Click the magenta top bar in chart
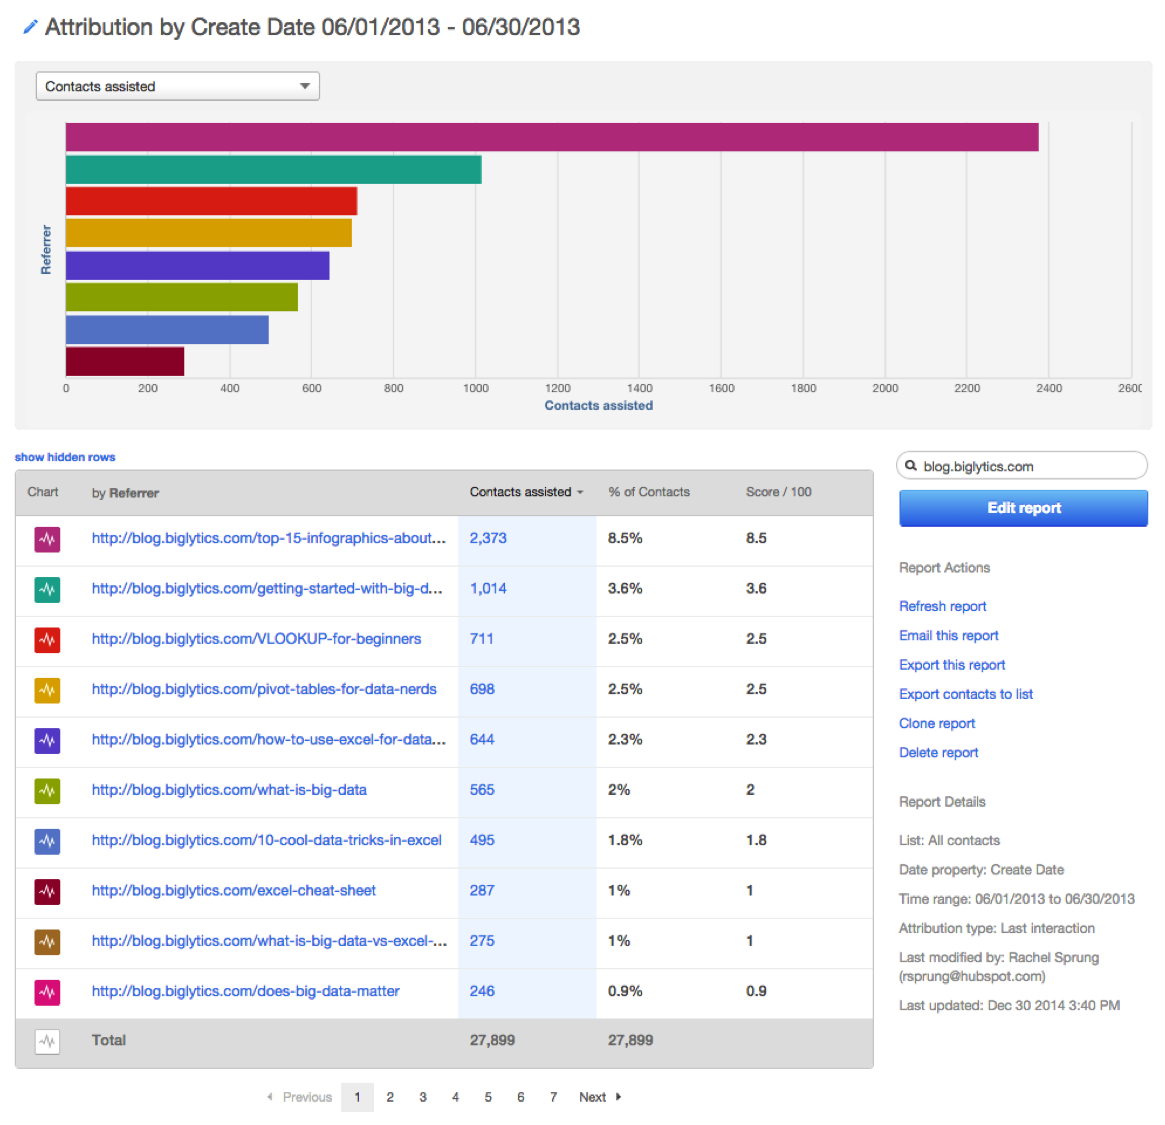Image resolution: width=1165 pixels, height=1125 pixels. pos(552,137)
